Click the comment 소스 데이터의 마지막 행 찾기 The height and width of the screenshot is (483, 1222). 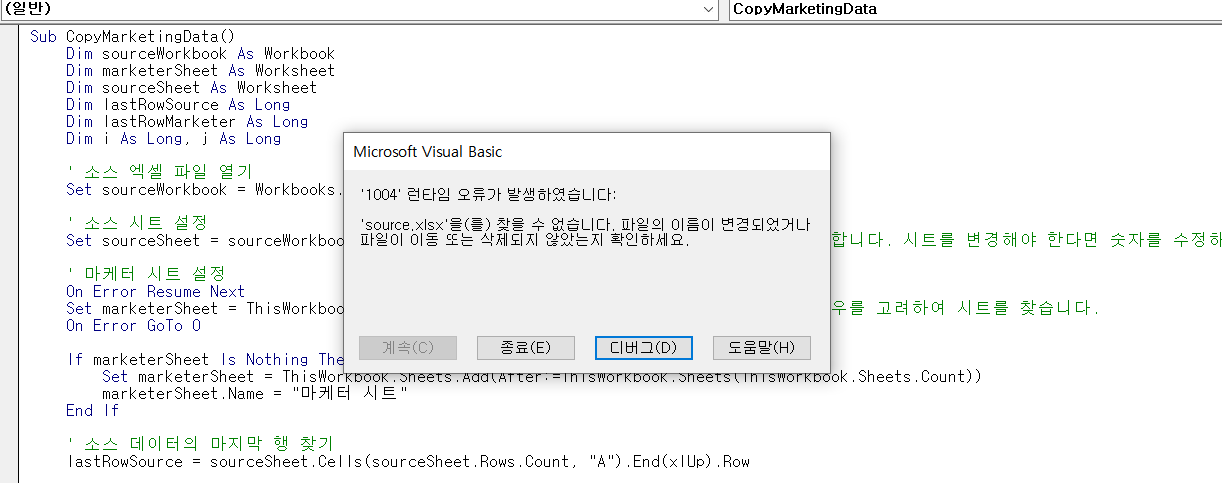199,444
